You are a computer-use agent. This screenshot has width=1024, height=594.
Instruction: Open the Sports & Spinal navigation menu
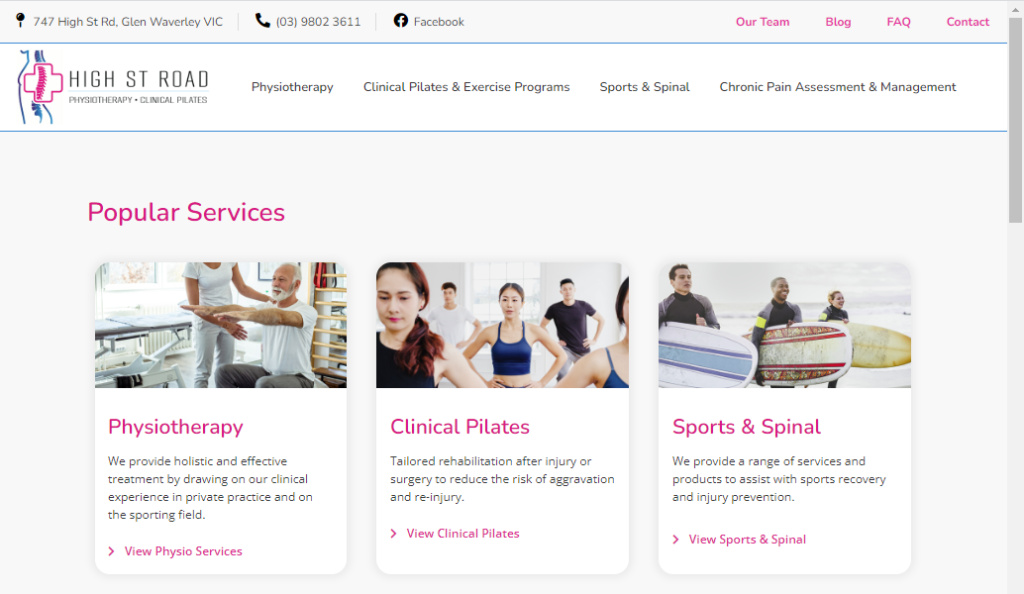click(645, 87)
